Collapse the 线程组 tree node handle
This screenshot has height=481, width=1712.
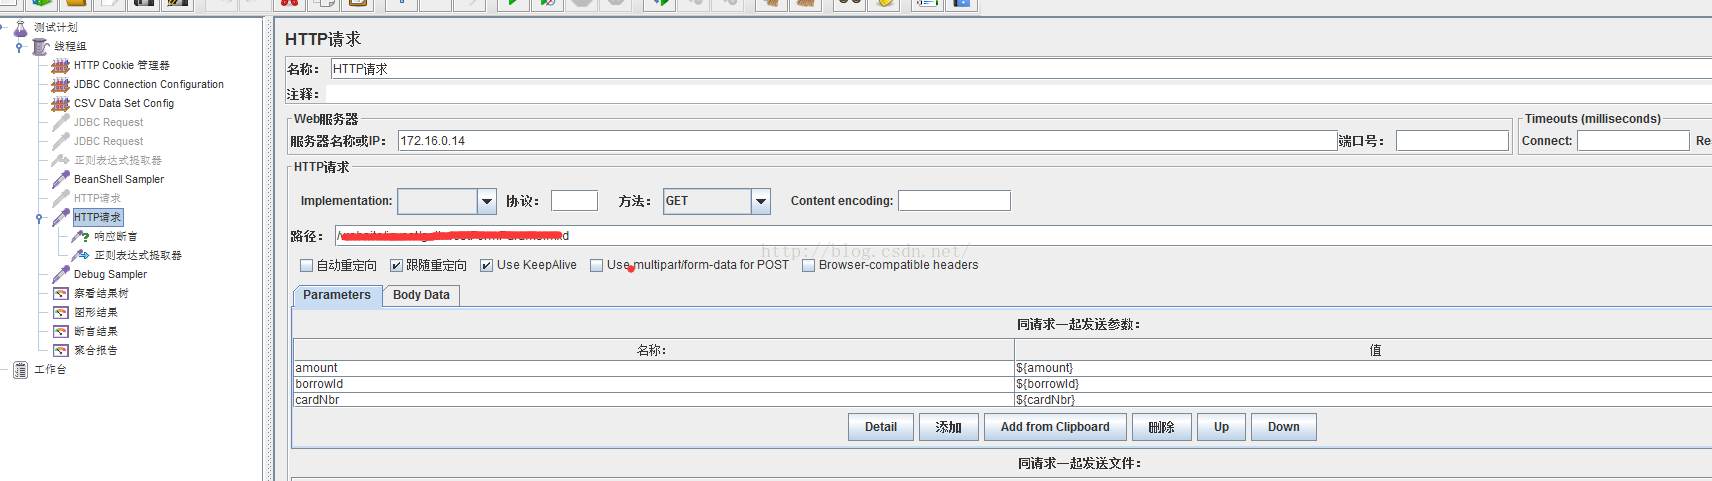pyautogui.click(x=19, y=46)
